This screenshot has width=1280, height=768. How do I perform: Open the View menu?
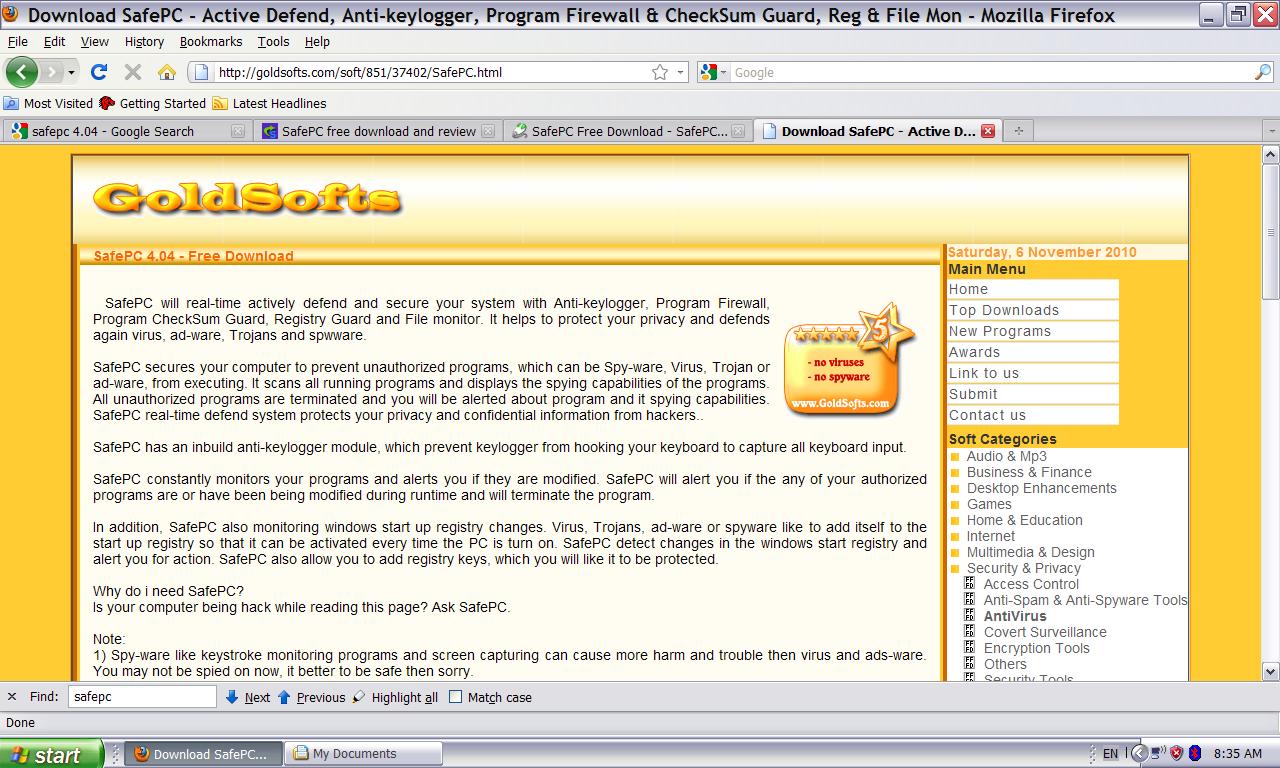coord(94,41)
